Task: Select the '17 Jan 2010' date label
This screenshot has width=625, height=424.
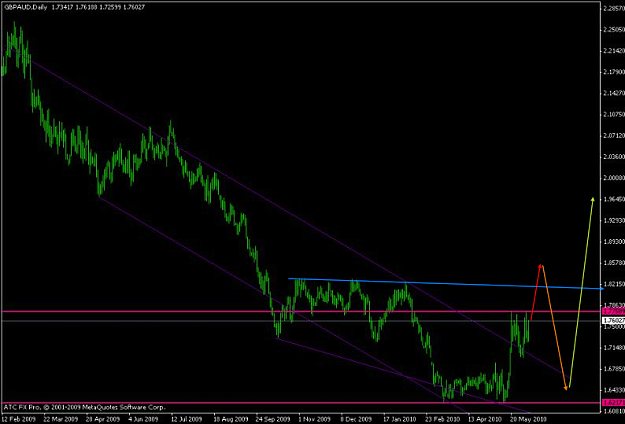Action: [400, 420]
